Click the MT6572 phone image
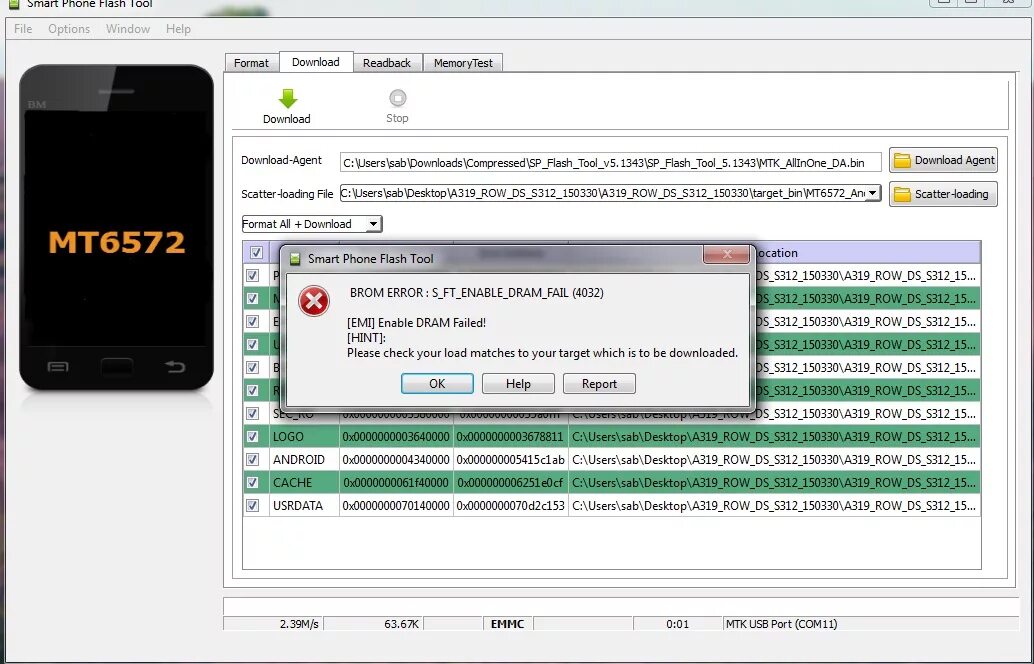 coord(117,227)
